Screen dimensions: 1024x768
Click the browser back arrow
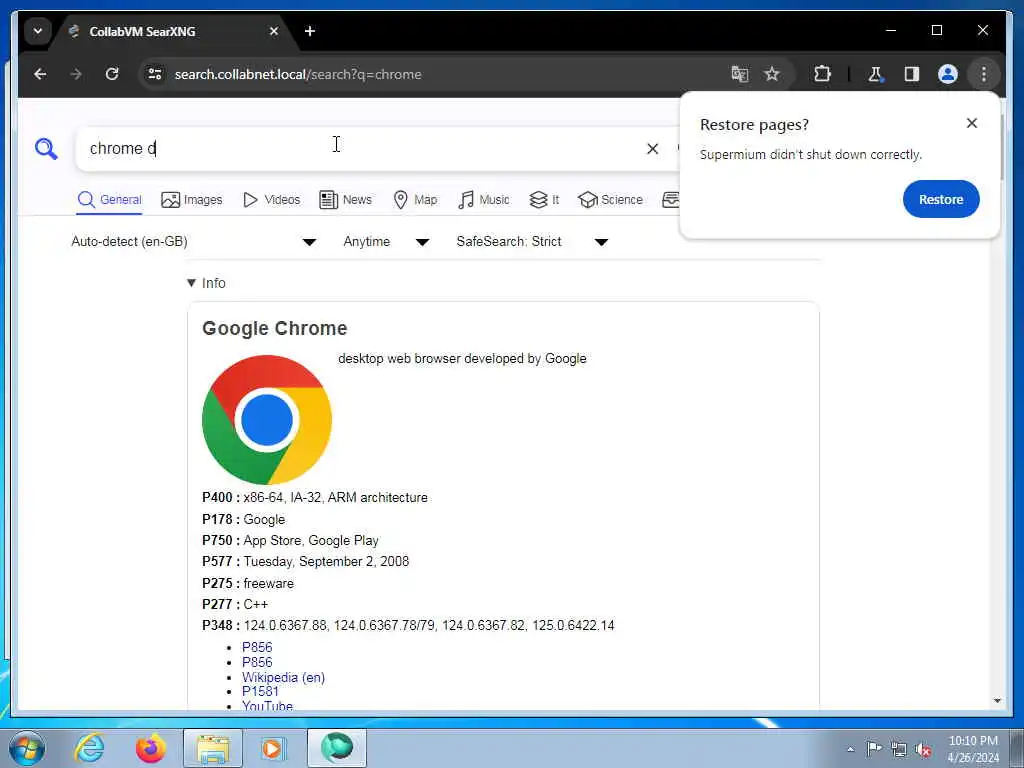(40, 74)
